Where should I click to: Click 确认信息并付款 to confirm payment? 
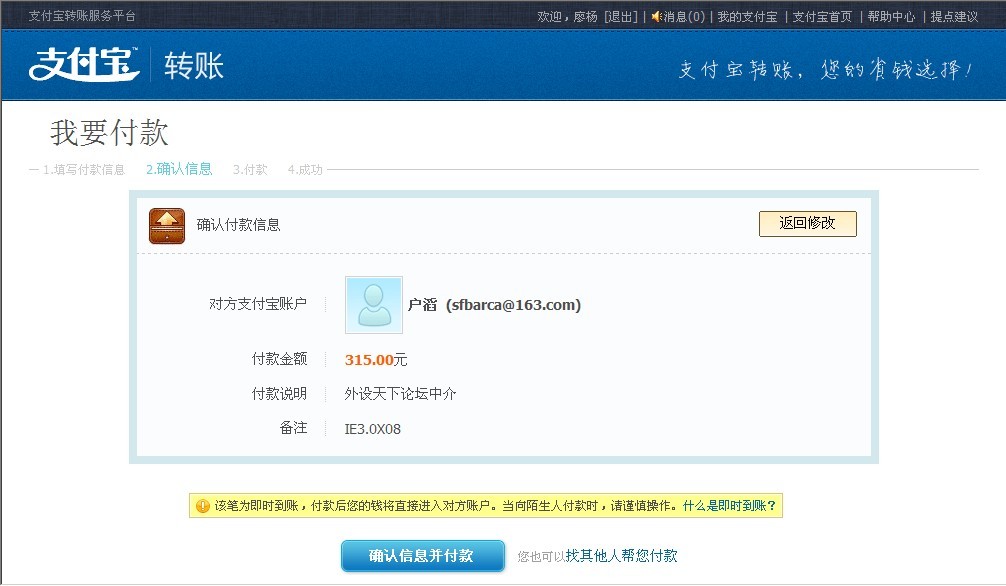[422, 556]
